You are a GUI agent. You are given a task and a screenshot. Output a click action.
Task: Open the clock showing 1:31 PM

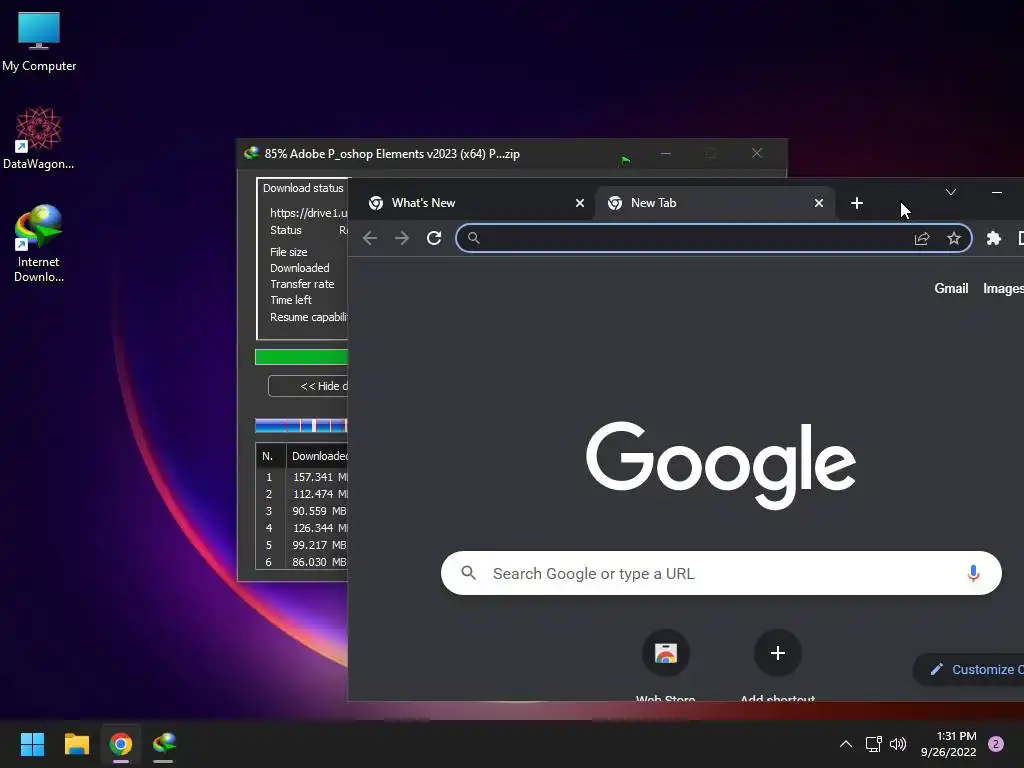[948, 744]
